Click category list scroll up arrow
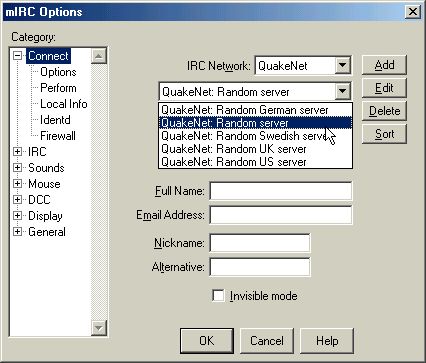Screen dimensions: 426x363 pos(99,56)
